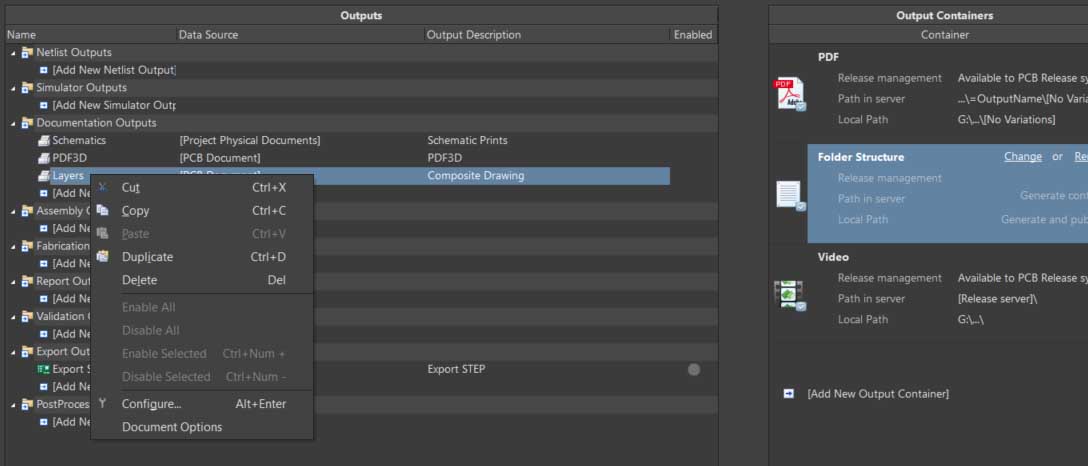Click the PDF container icon
Viewport: 1088px width, 466px height.
790,94
